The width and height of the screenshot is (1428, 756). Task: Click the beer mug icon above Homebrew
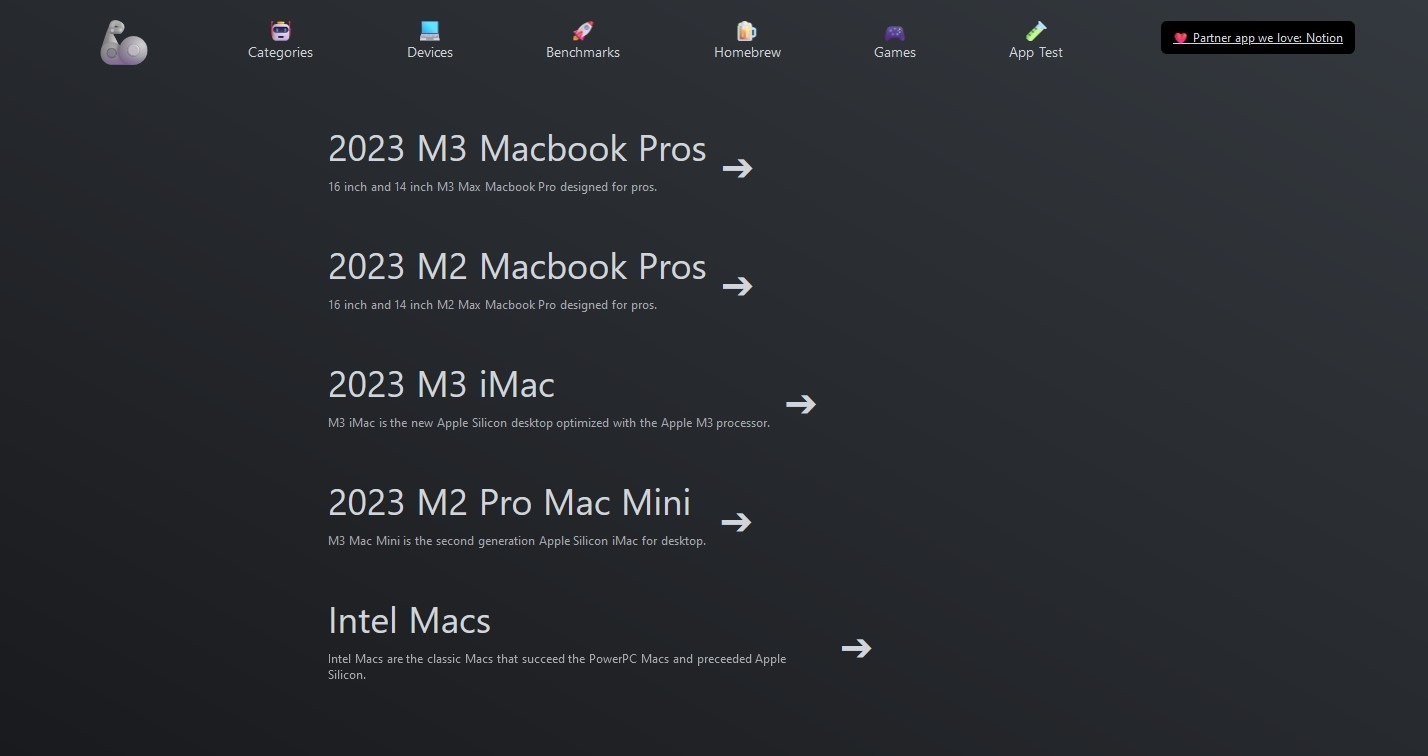[747, 31]
